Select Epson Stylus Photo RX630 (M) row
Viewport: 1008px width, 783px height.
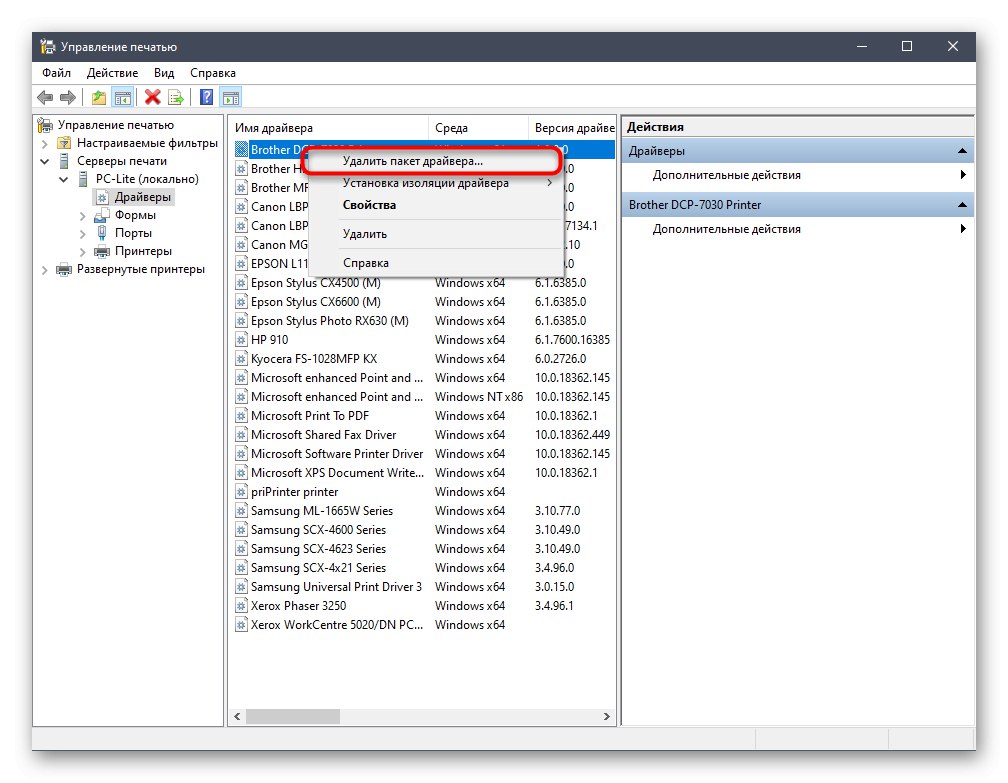tap(422, 321)
